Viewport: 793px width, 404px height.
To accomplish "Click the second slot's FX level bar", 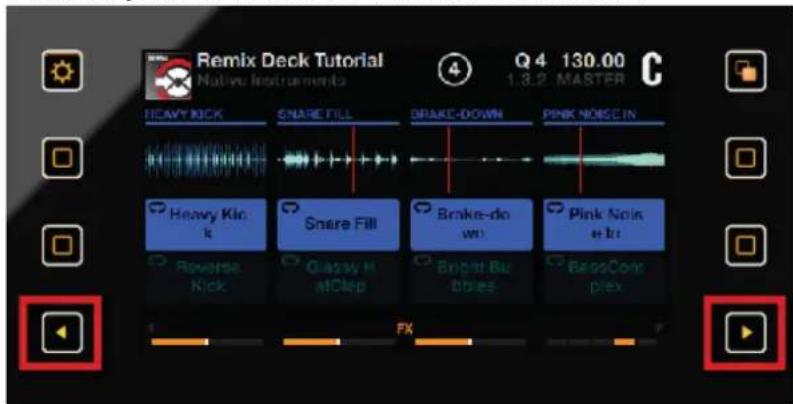I will coord(339,342).
